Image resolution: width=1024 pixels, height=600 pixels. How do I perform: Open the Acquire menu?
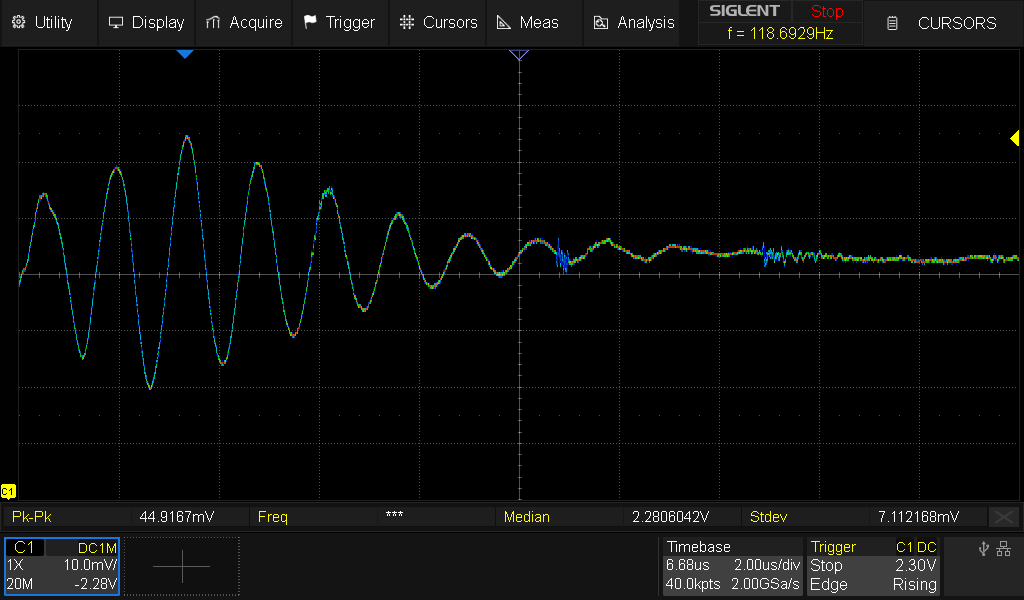[243, 22]
